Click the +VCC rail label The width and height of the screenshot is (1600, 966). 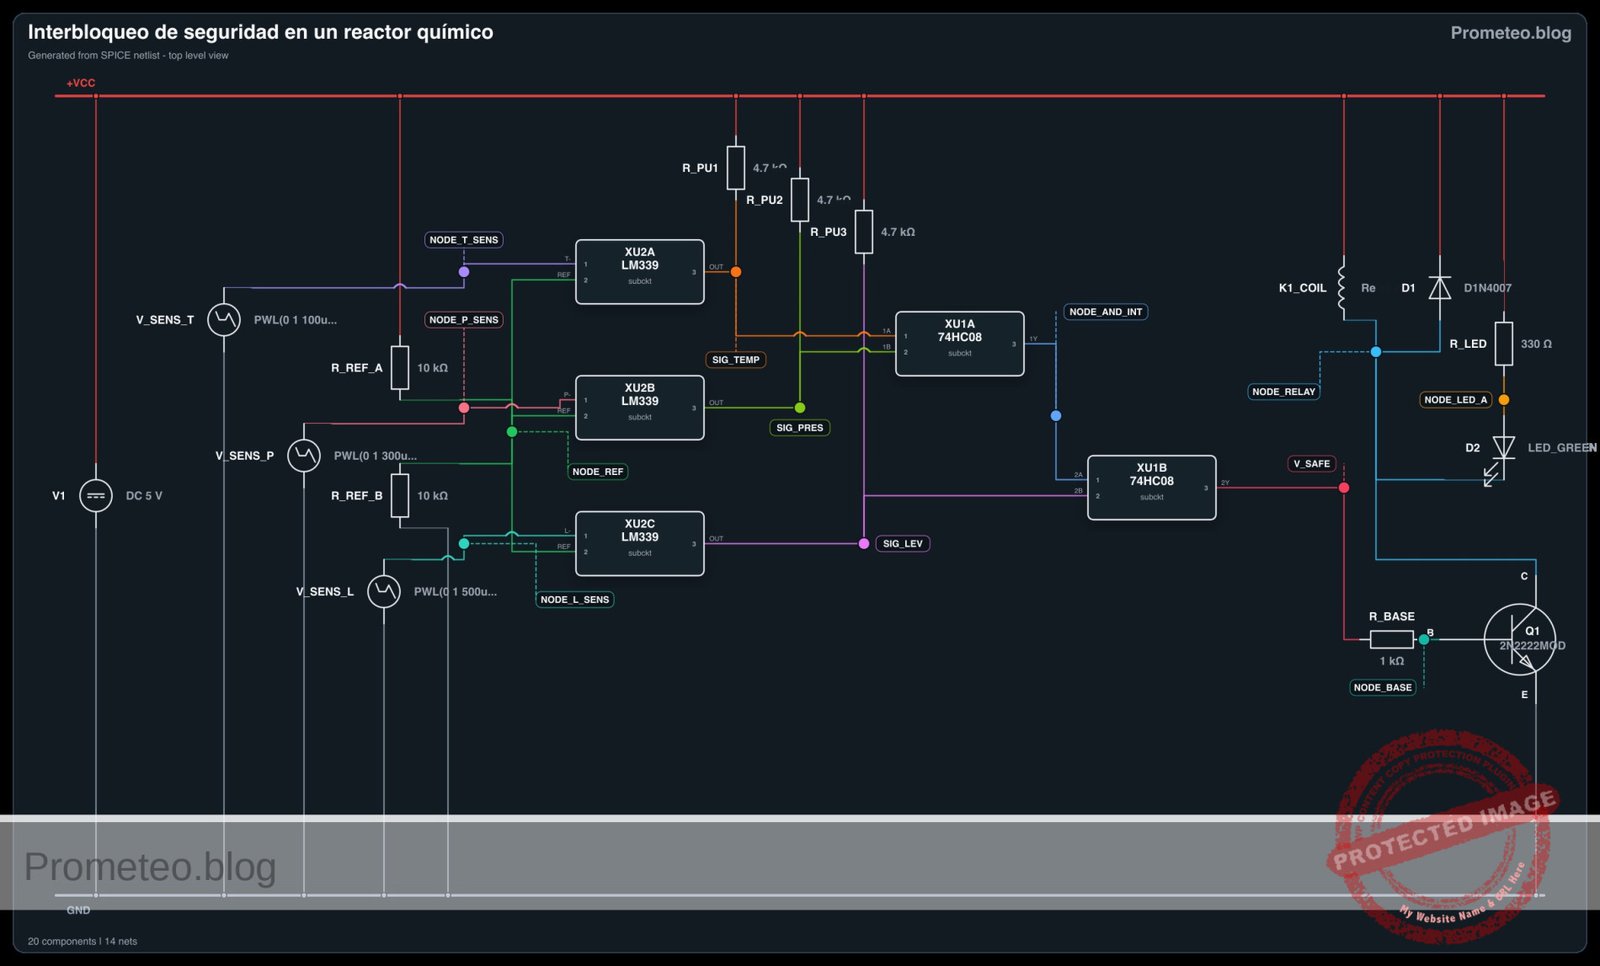click(81, 83)
